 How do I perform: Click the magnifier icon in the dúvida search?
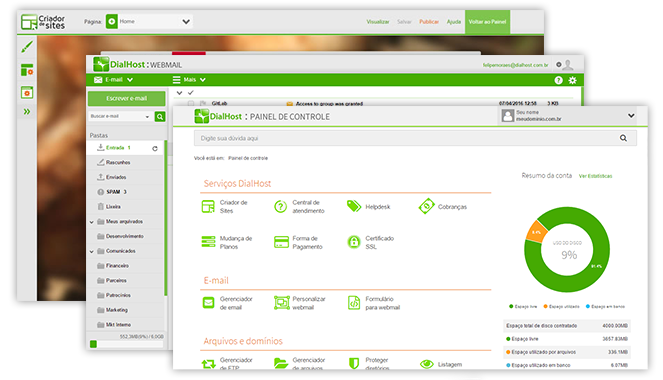pos(623,138)
